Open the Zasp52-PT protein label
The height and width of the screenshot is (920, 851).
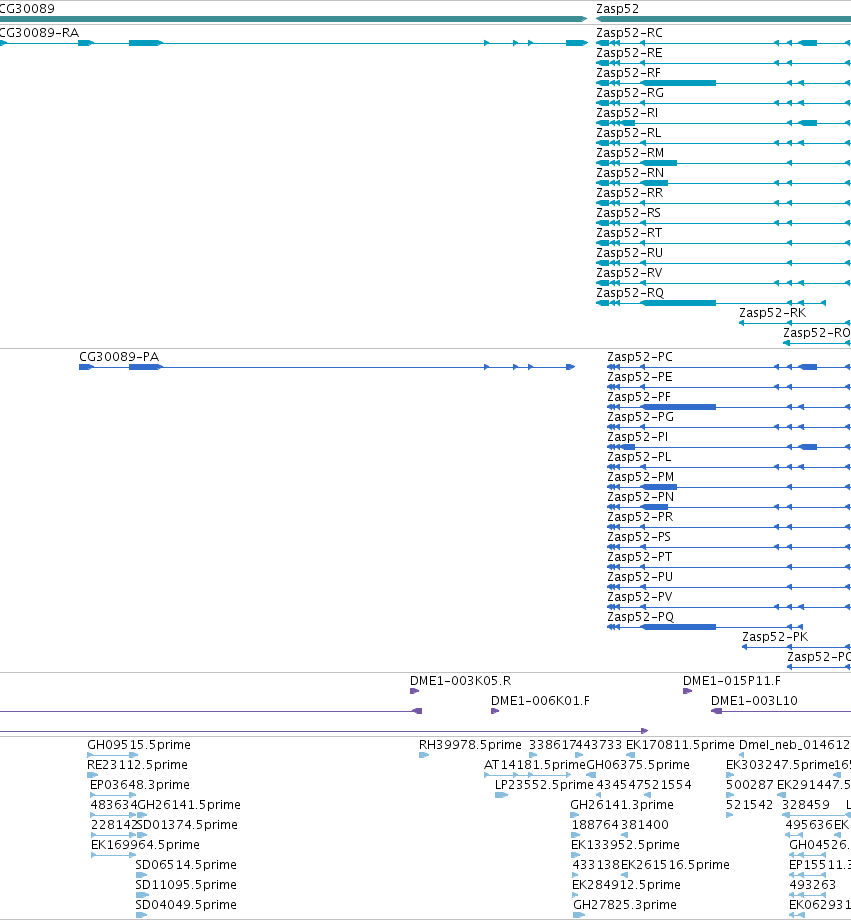point(639,557)
